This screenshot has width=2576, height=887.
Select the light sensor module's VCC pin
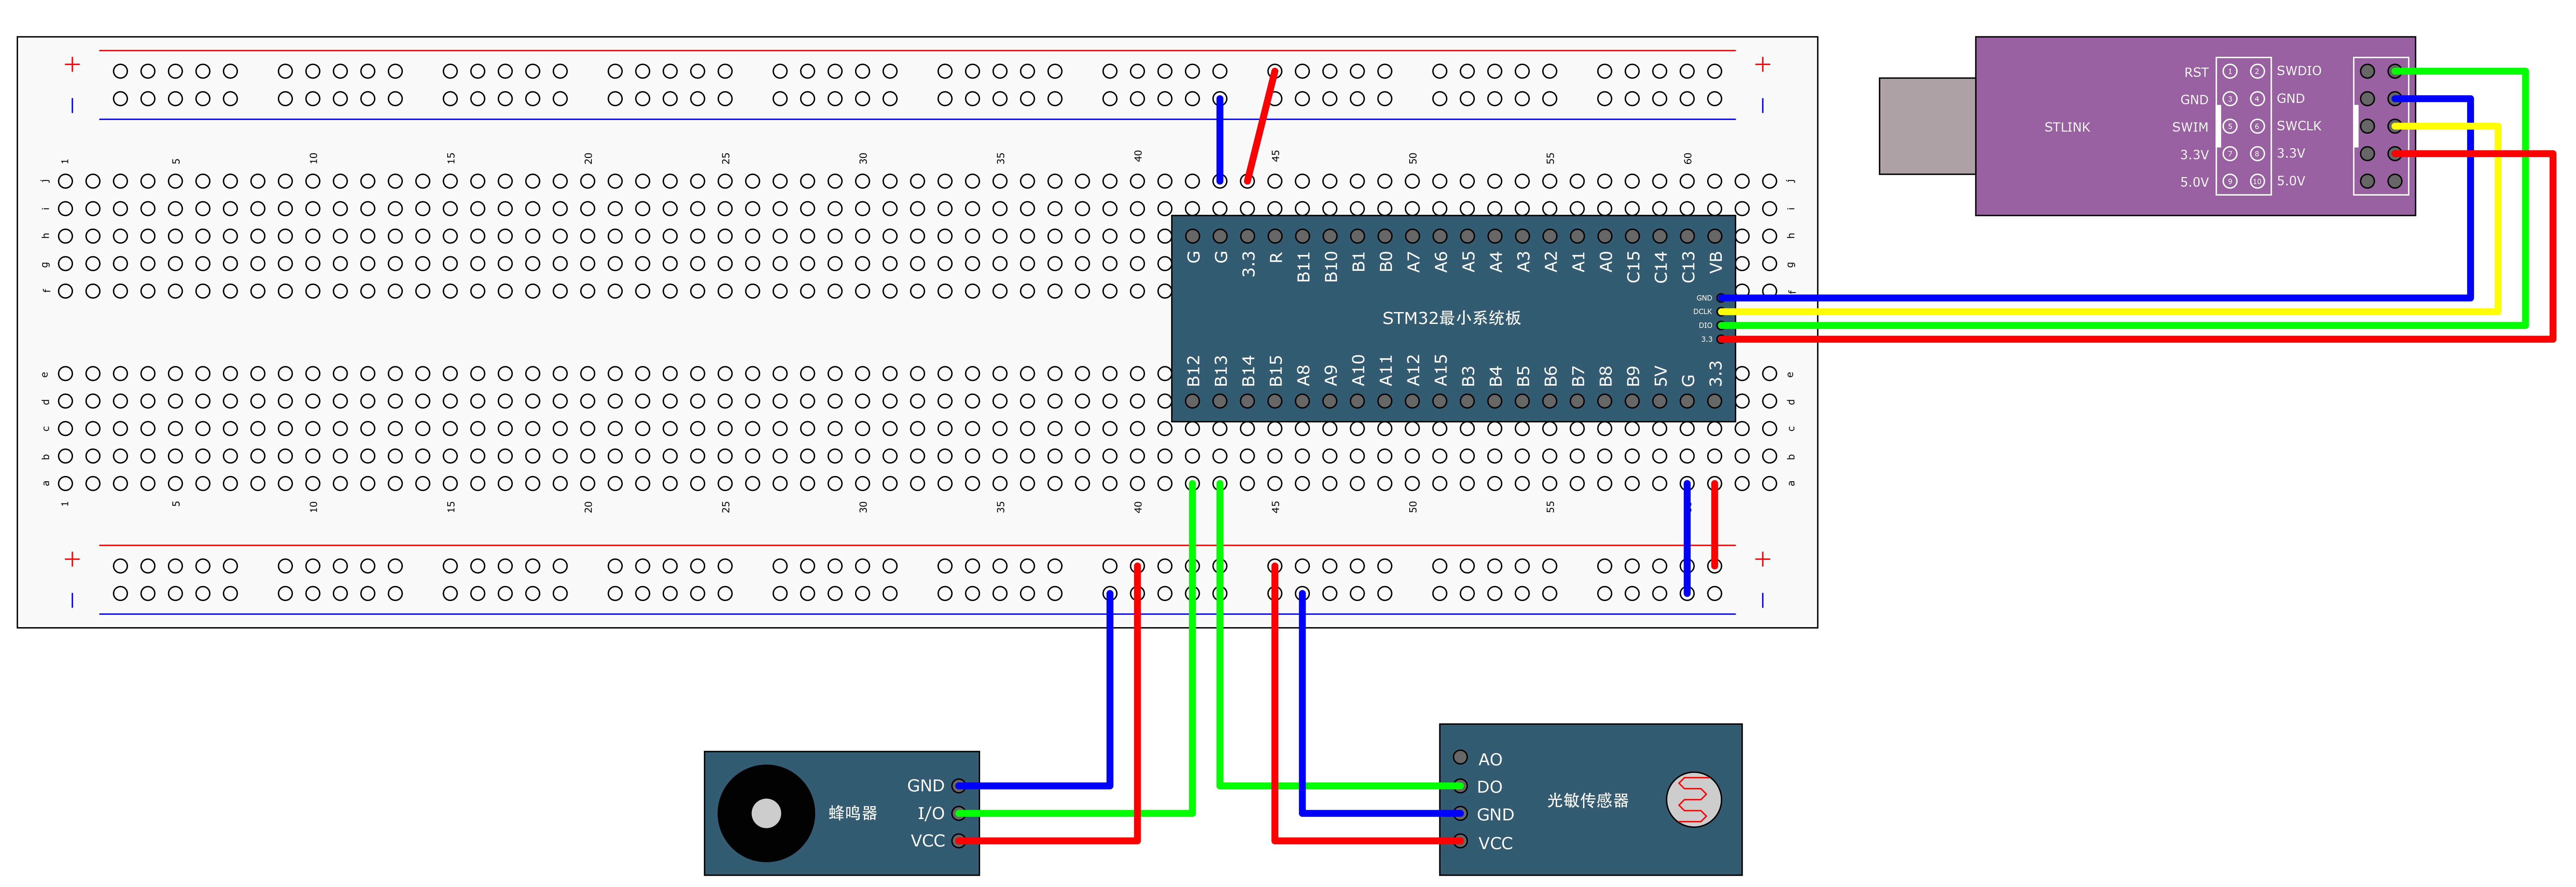pos(1460,841)
